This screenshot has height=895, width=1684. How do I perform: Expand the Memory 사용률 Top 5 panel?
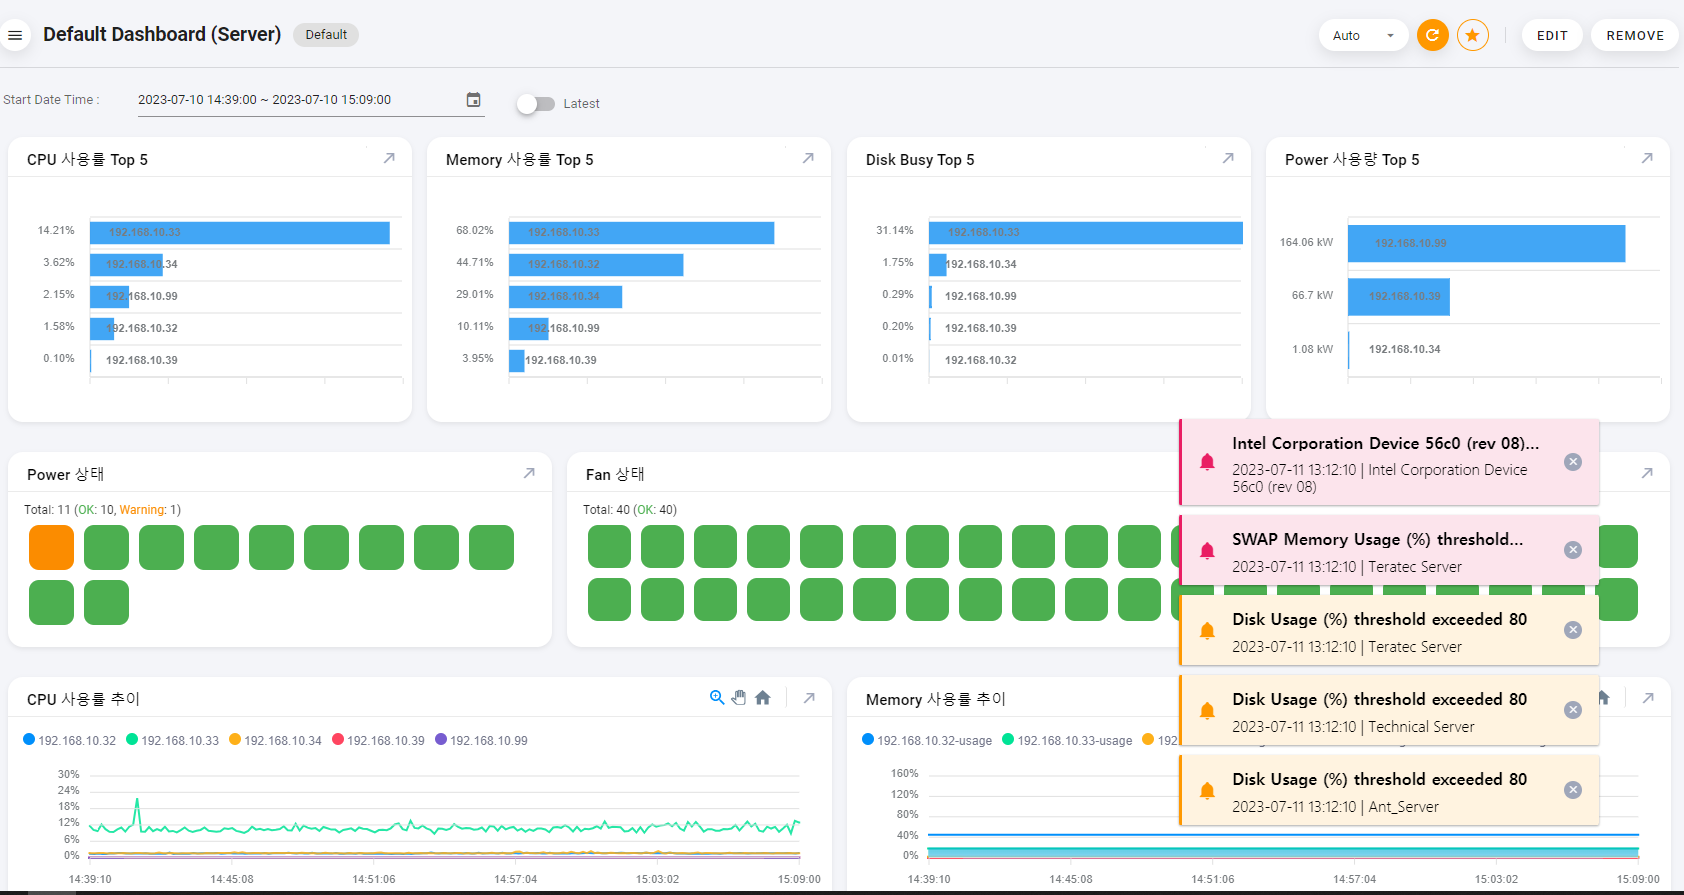(x=808, y=158)
